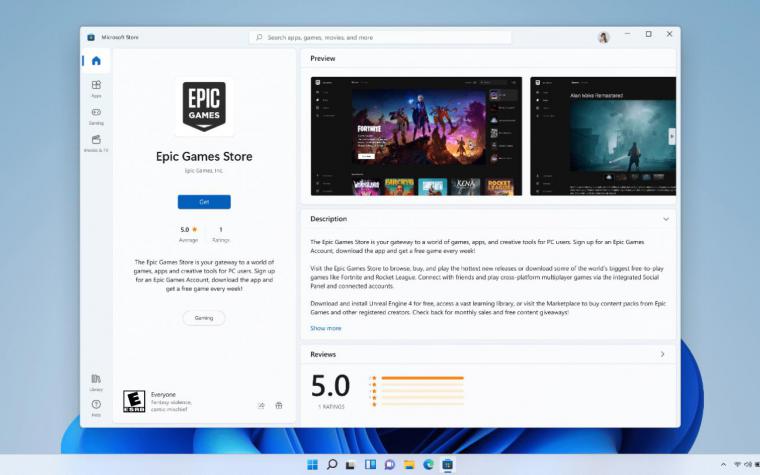This screenshot has width=760, height=475.
Task: Click the Gaming category tag
Action: tap(204, 318)
